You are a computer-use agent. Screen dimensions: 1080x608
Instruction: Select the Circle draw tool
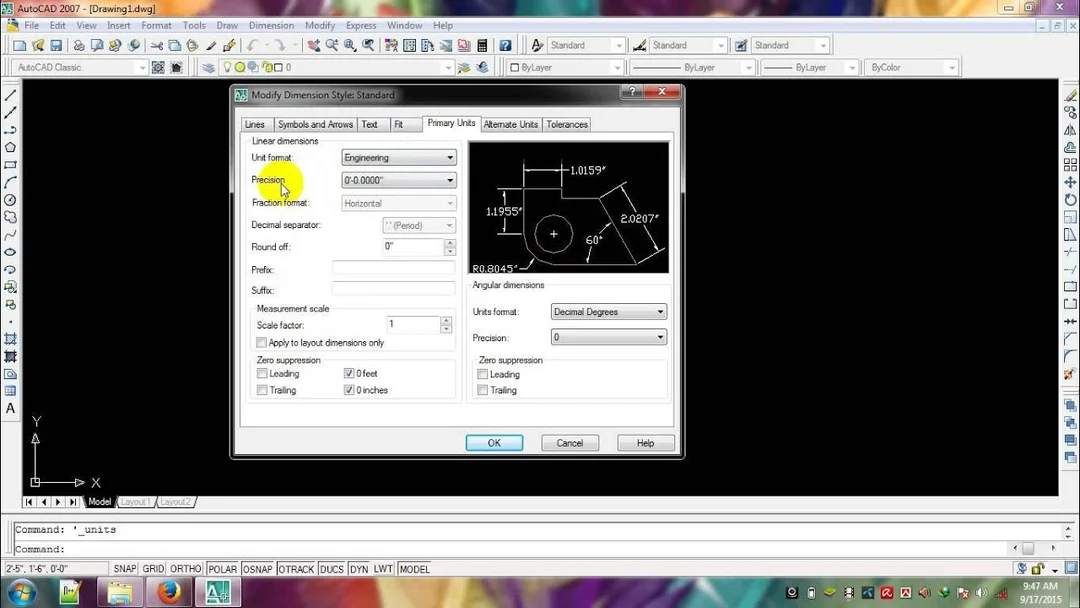10,200
